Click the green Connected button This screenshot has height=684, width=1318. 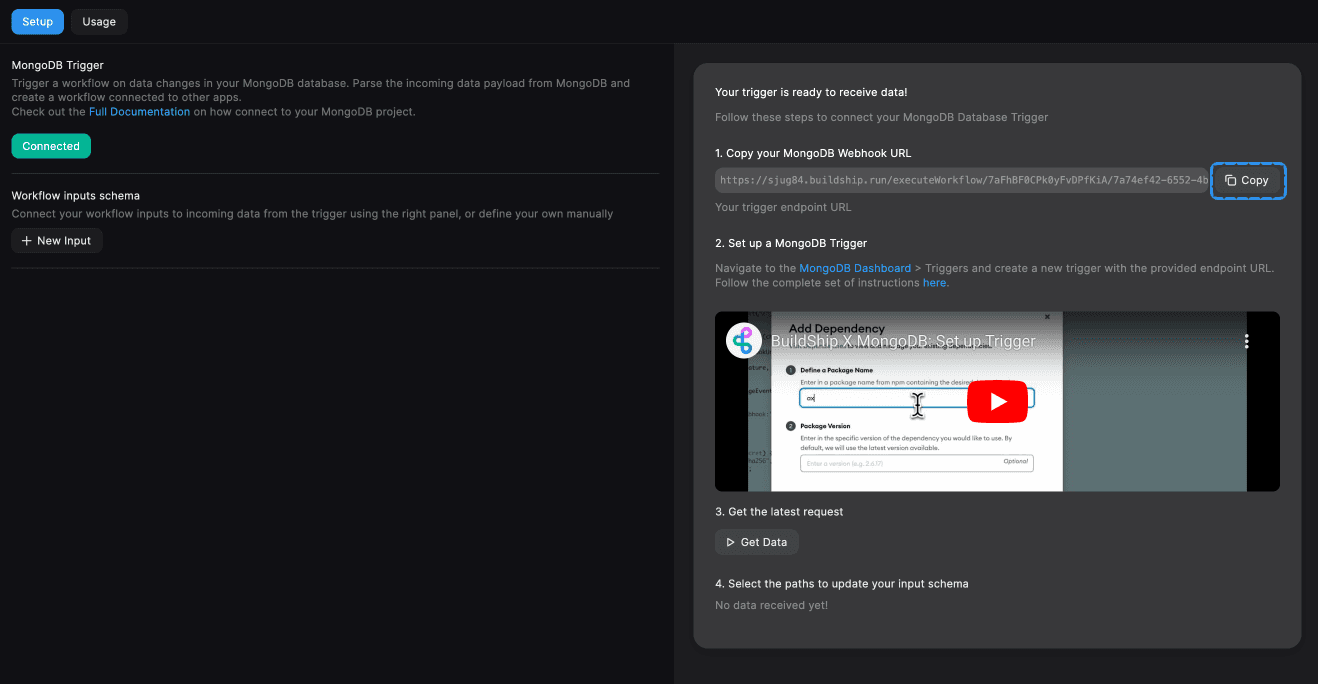51,146
